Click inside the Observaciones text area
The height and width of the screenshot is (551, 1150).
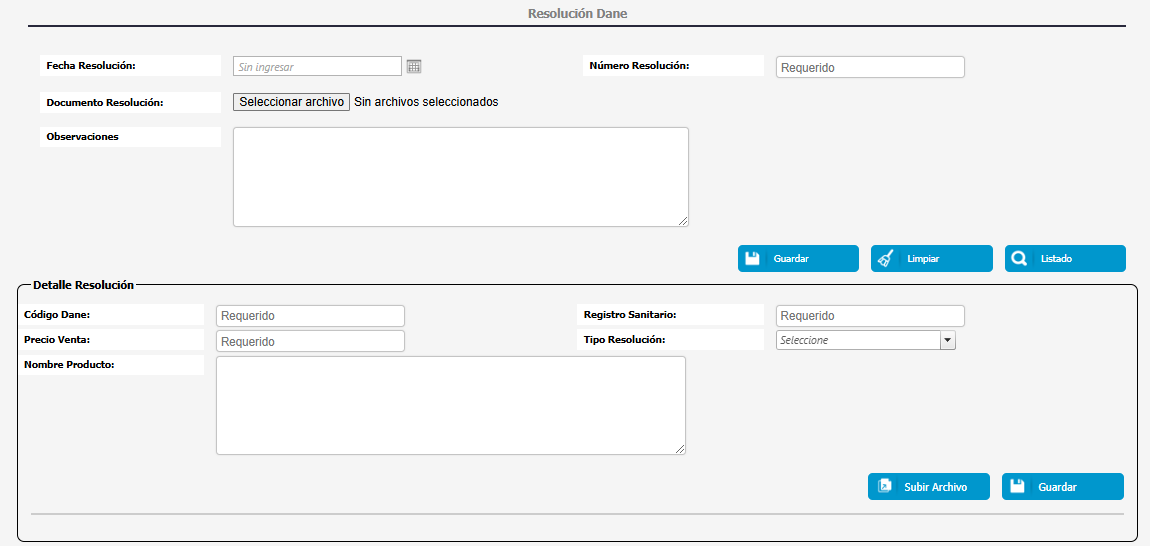click(460, 177)
